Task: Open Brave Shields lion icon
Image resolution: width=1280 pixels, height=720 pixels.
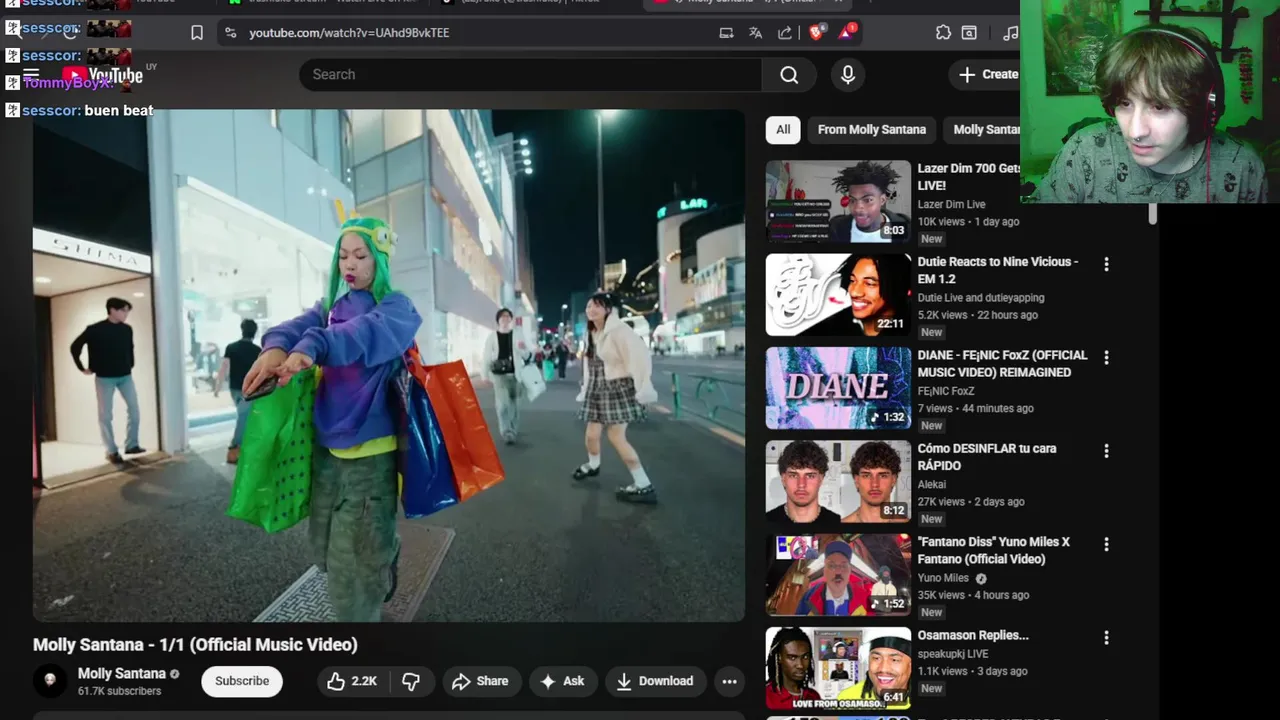Action: (x=815, y=33)
